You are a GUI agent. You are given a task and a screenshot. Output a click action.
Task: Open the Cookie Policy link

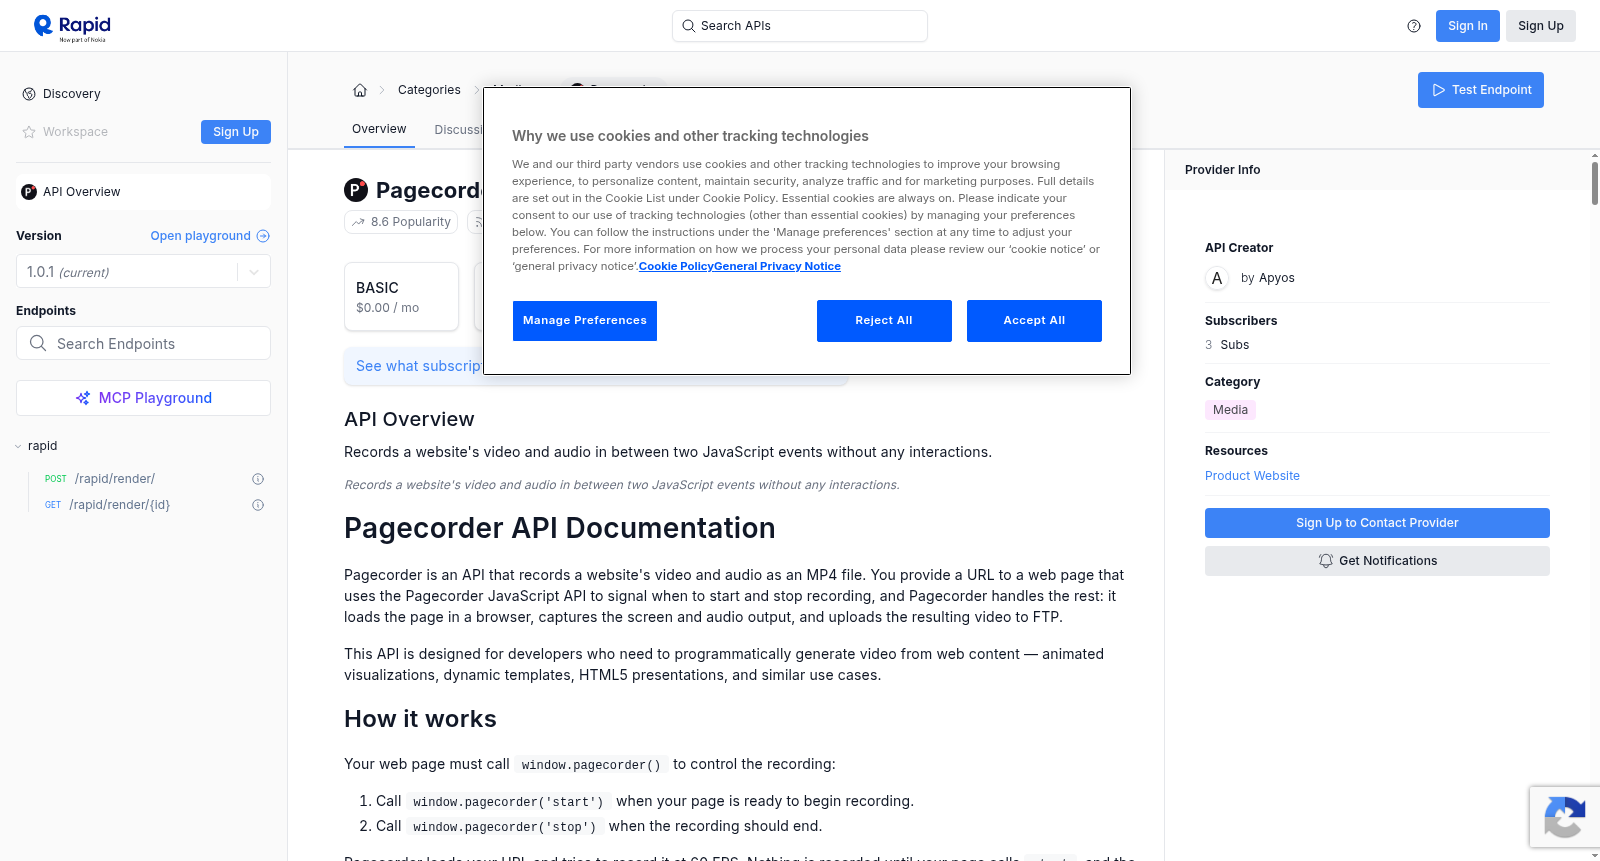[x=676, y=266]
